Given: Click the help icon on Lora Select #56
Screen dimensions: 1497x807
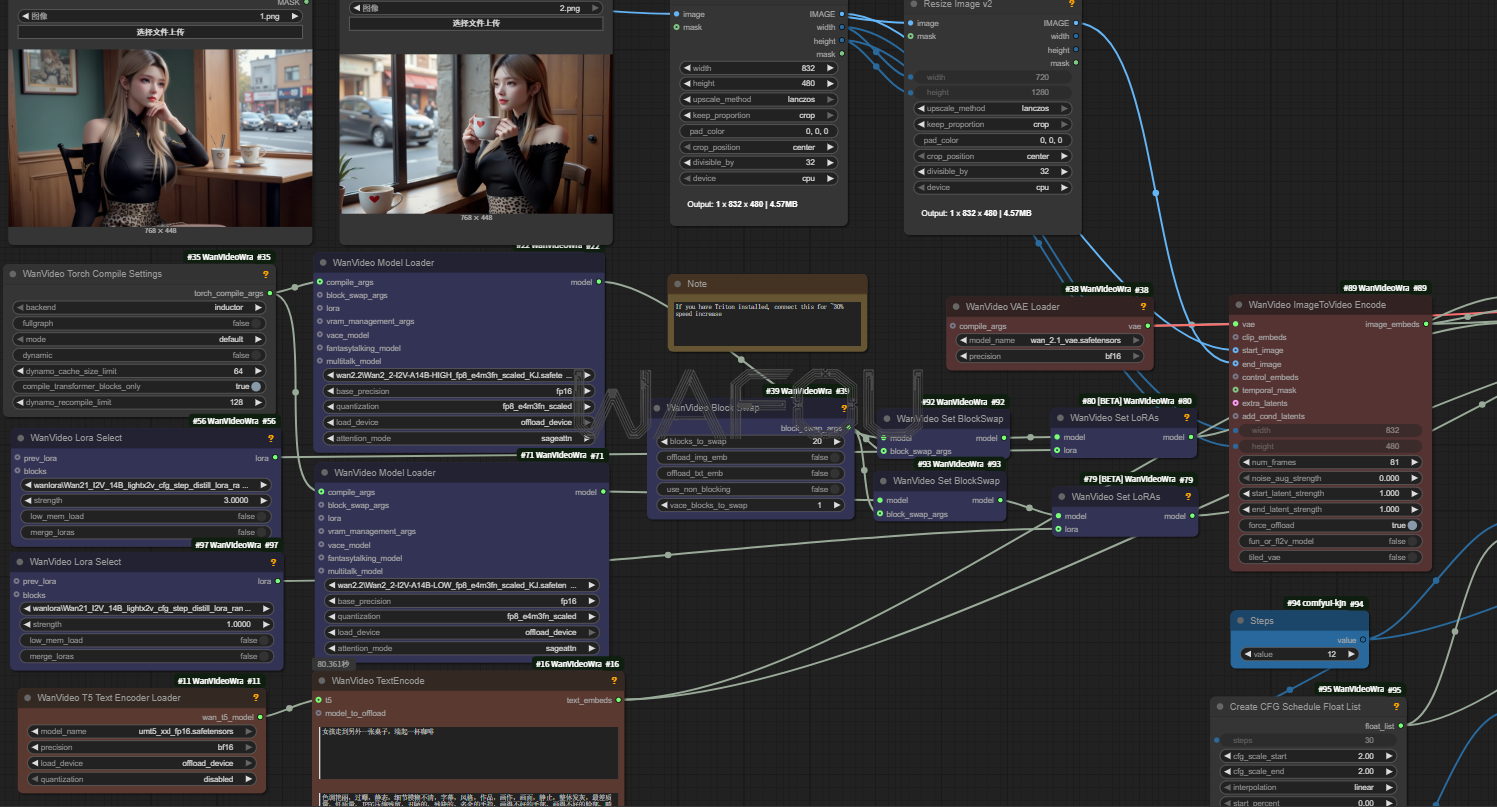Looking at the screenshot, I should 270,438.
